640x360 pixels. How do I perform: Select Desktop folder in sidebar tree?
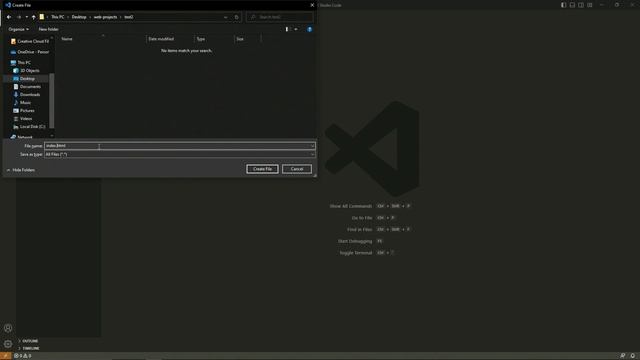[x=24, y=78]
